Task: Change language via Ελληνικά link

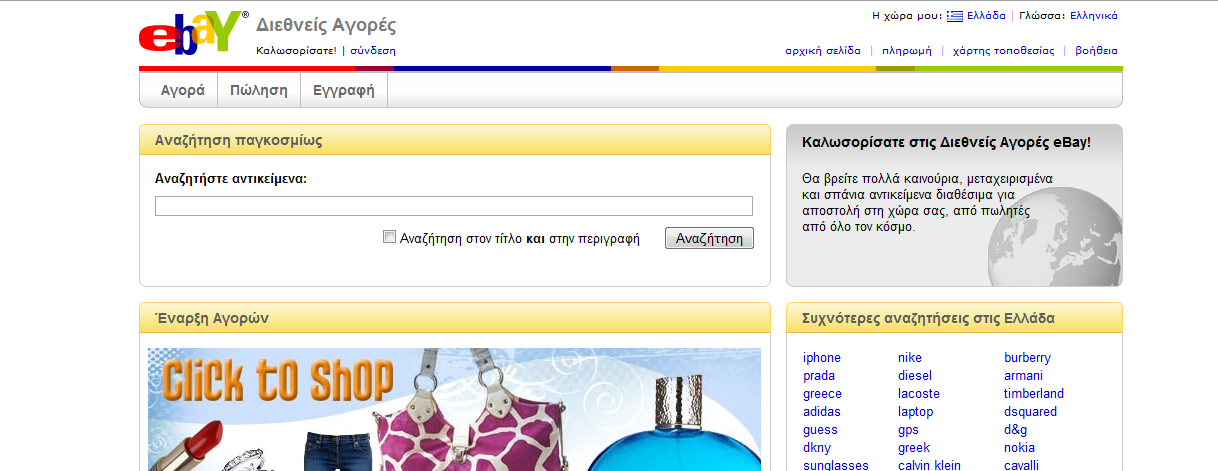Action: pyautogui.click(x=1094, y=16)
